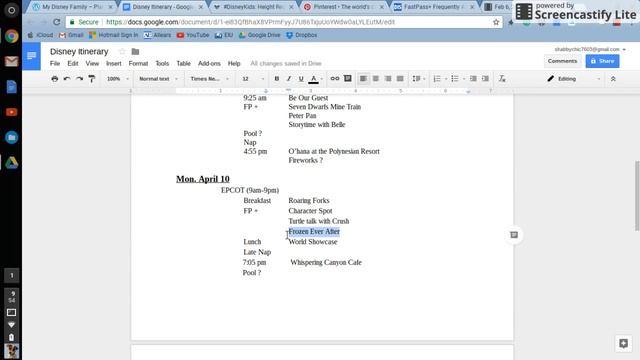This screenshot has width=640, height=360.
Task: Toggle Italic formatting
Action: (x=289, y=79)
